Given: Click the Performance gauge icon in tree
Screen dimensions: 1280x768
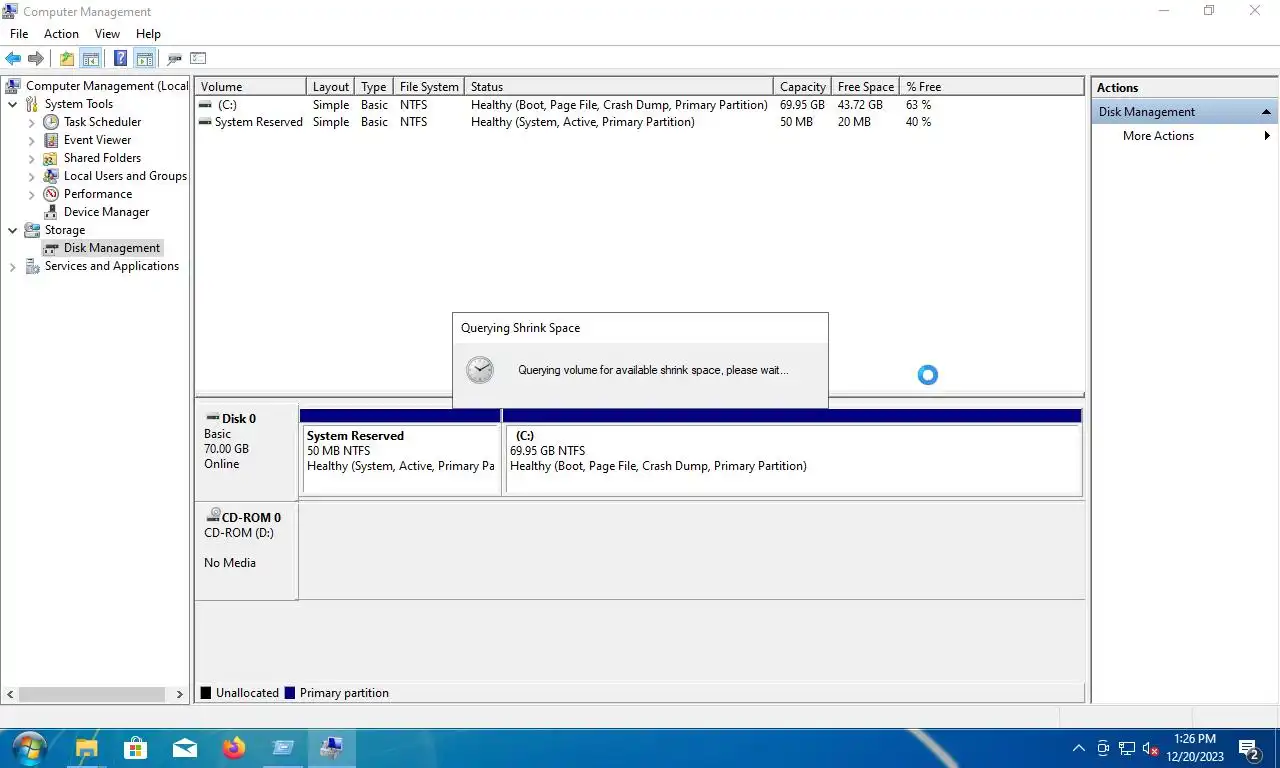Looking at the screenshot, I should [x=51, y=194].
